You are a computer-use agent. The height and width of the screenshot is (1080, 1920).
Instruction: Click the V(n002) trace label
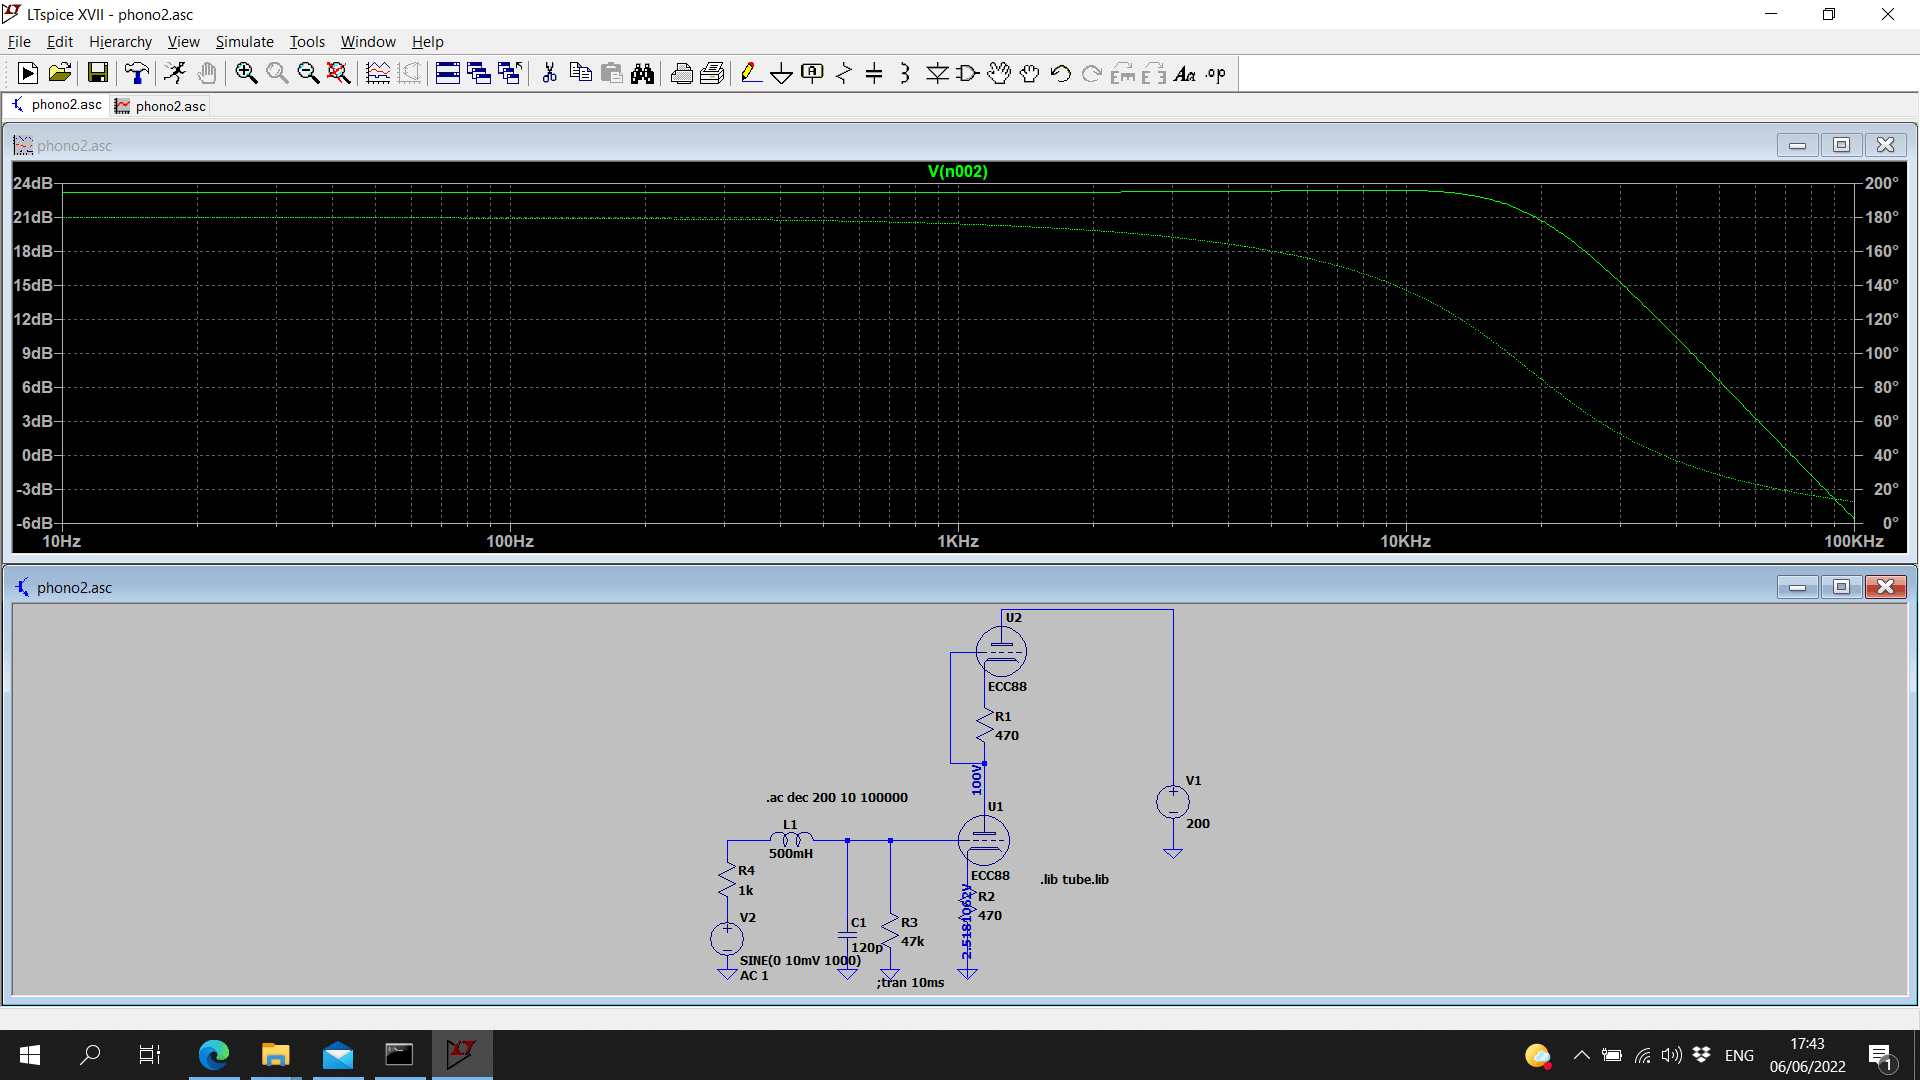point(957,171)
